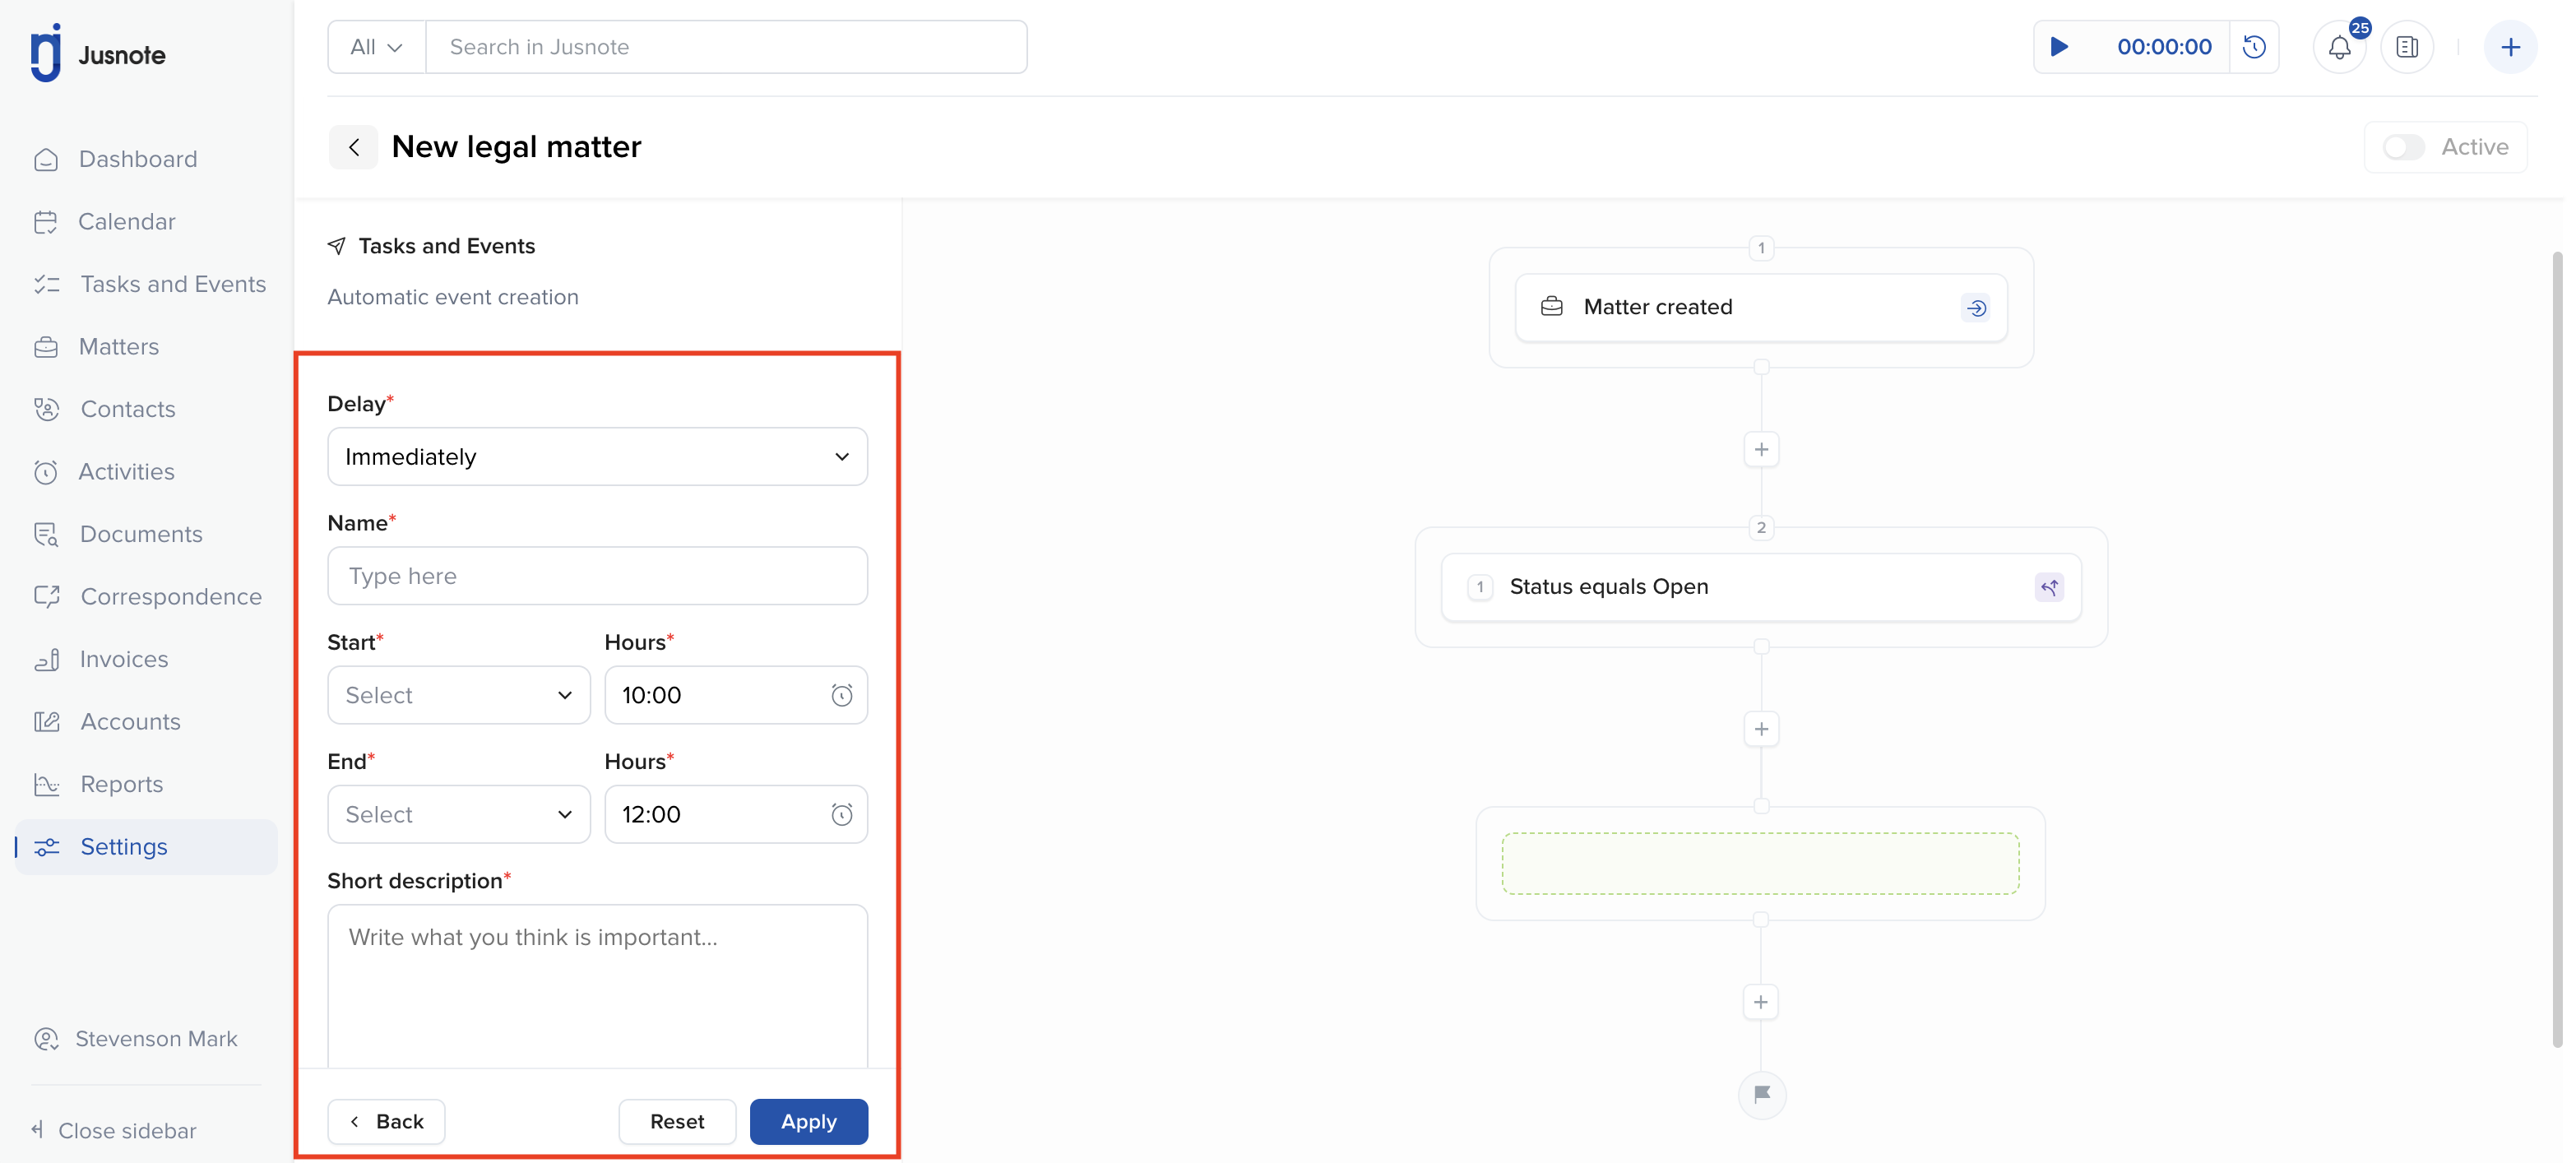The width and height of the screenshot is (2576, 1163).
Task: Click the blue plus create button
Action: click(x=2510, y=47)
